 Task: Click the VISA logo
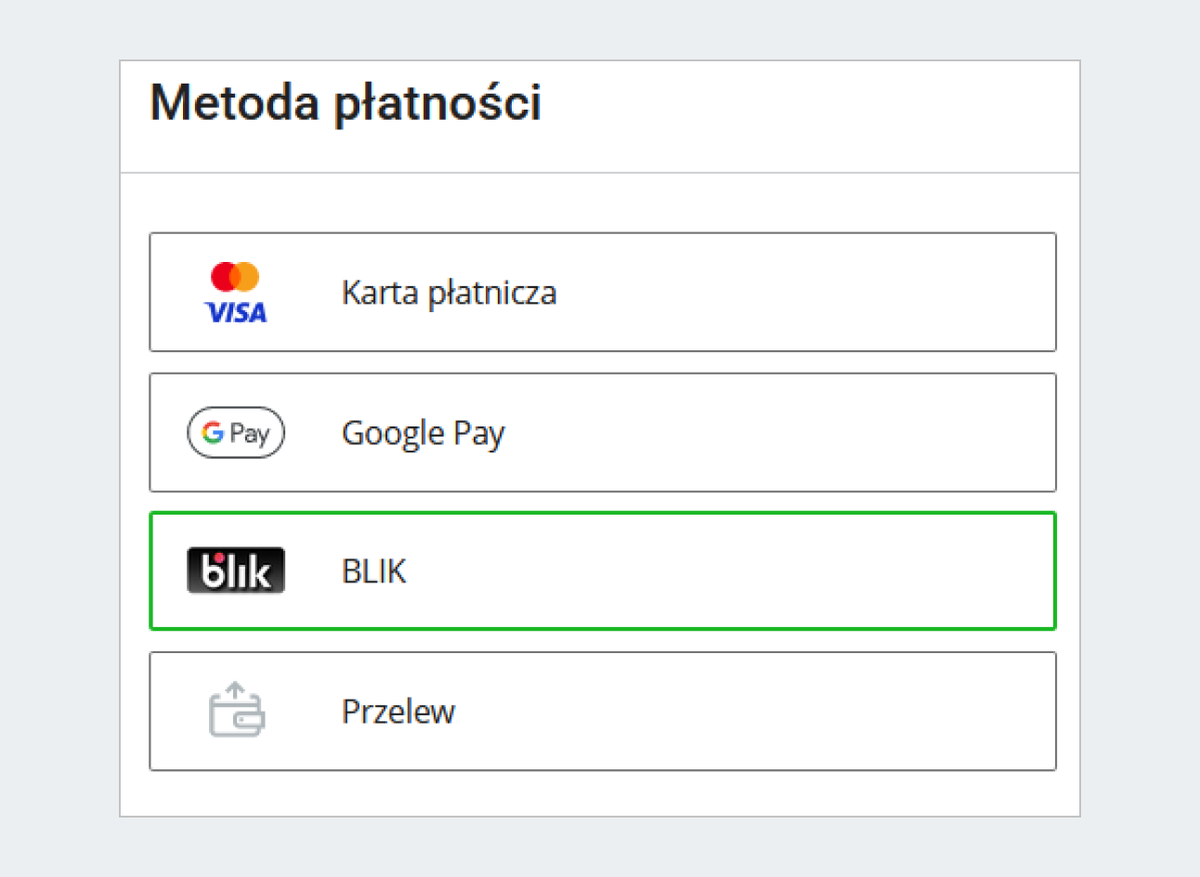(236, 310)
